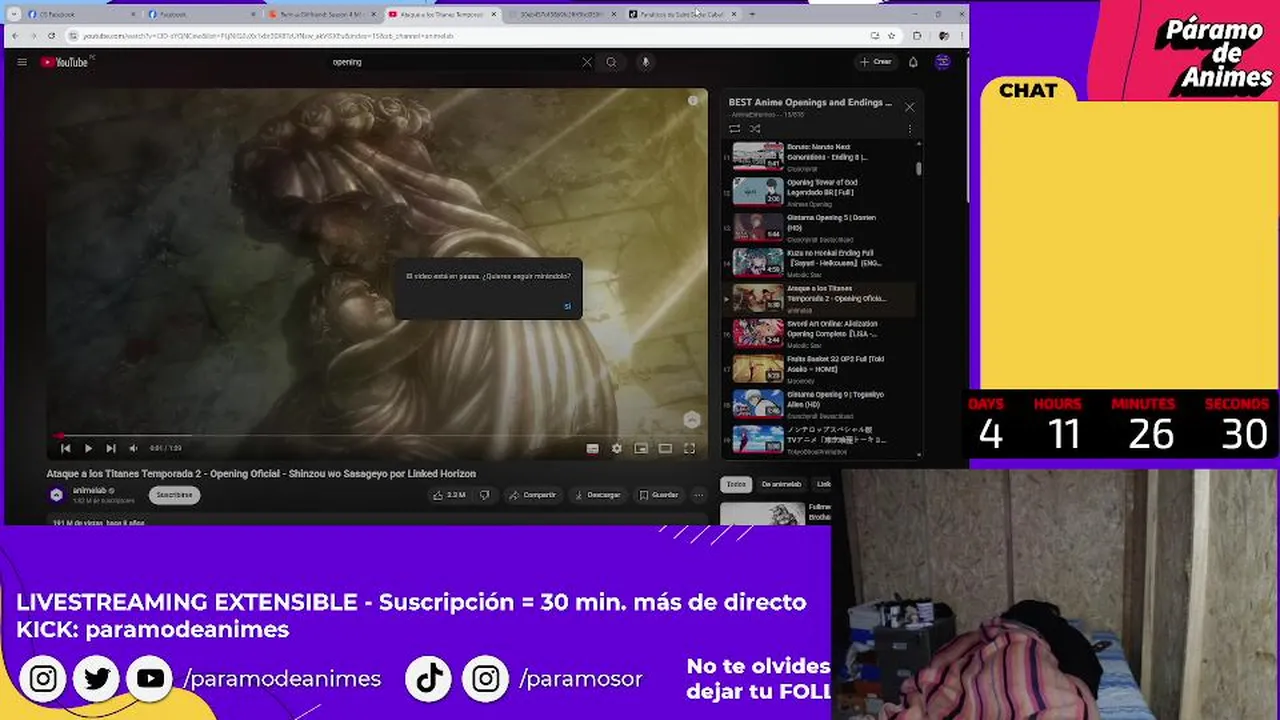Clear the search box with the X

587,62
